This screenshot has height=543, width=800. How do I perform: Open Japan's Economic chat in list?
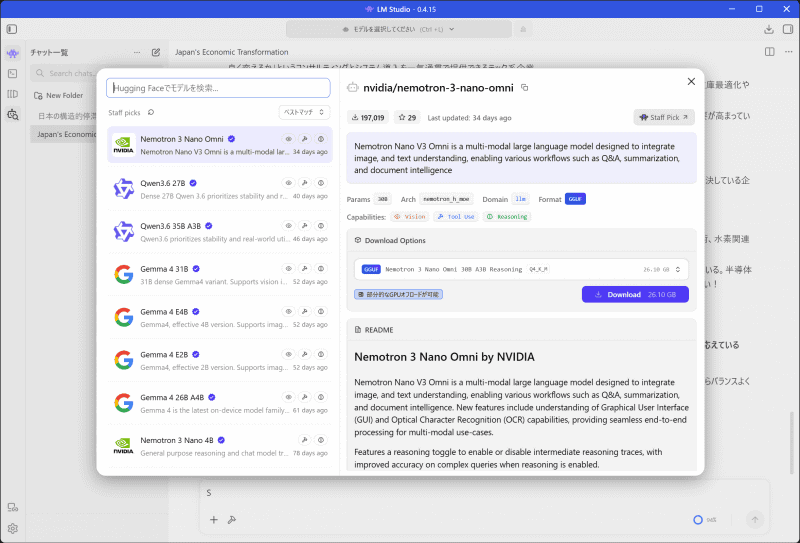(x=64, y=134)
